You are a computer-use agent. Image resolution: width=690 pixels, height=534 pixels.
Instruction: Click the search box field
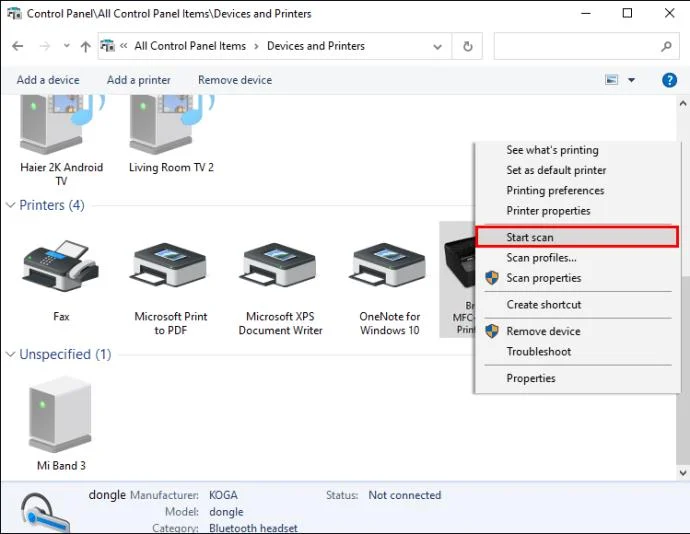[x=586, y=46]
